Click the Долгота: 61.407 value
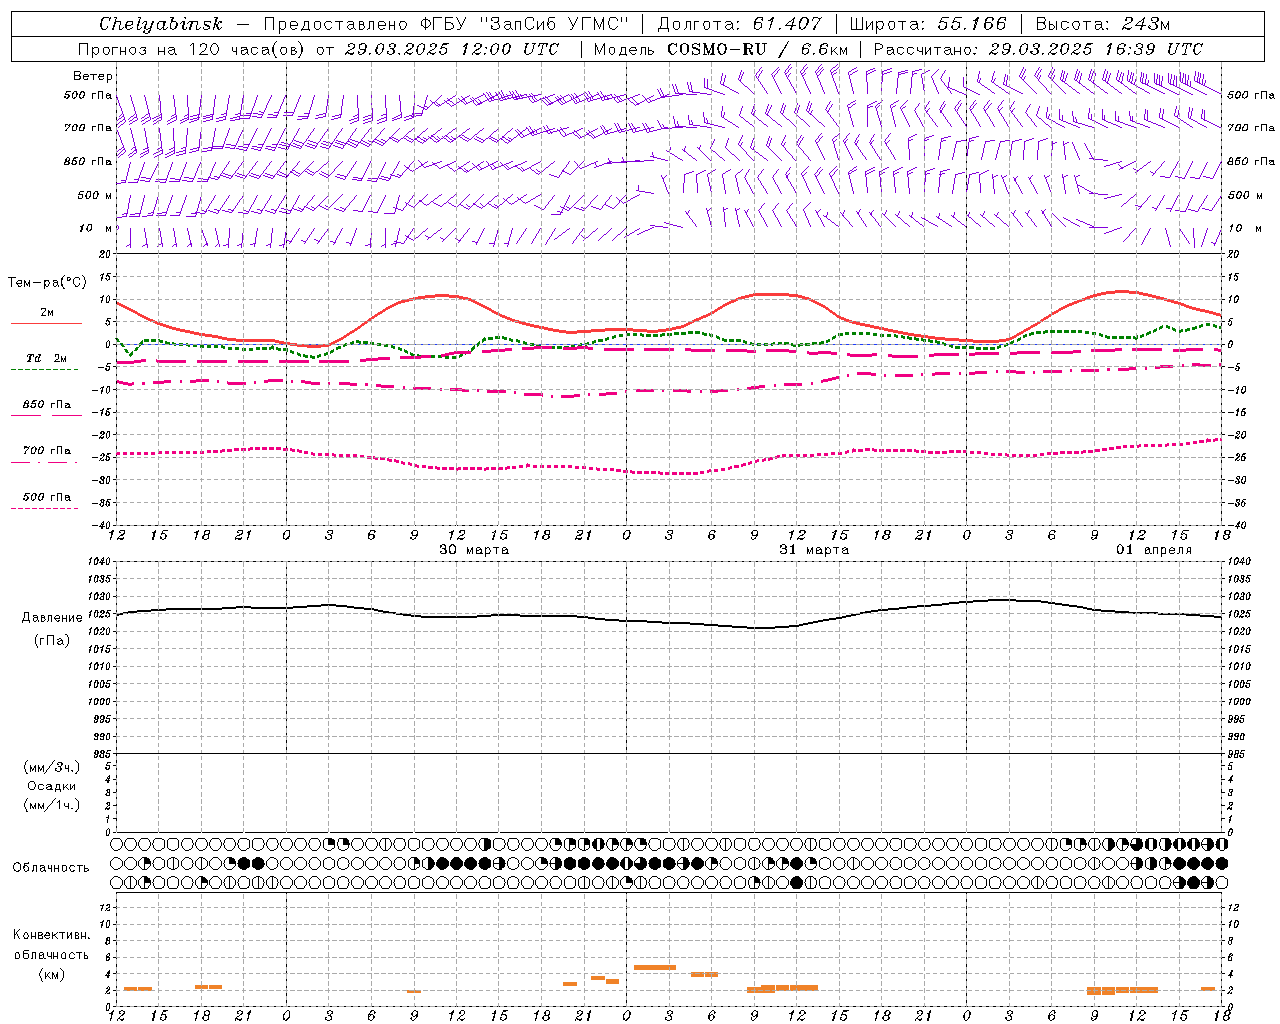Viewport: 1280px width, 1024px height. pos(739,24)
